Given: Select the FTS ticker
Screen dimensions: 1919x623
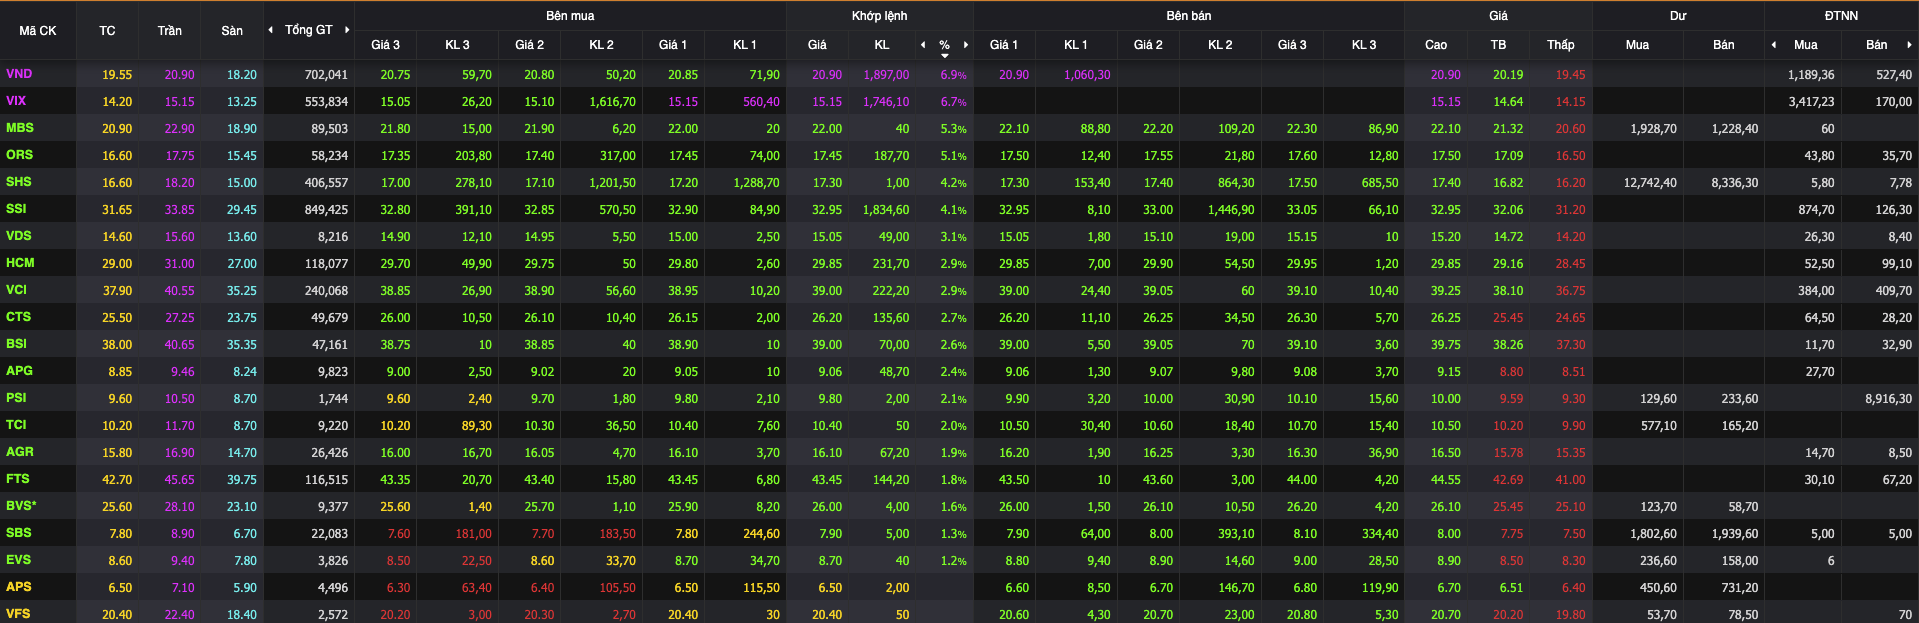Looking at the screenshot, I should point(18,479).
